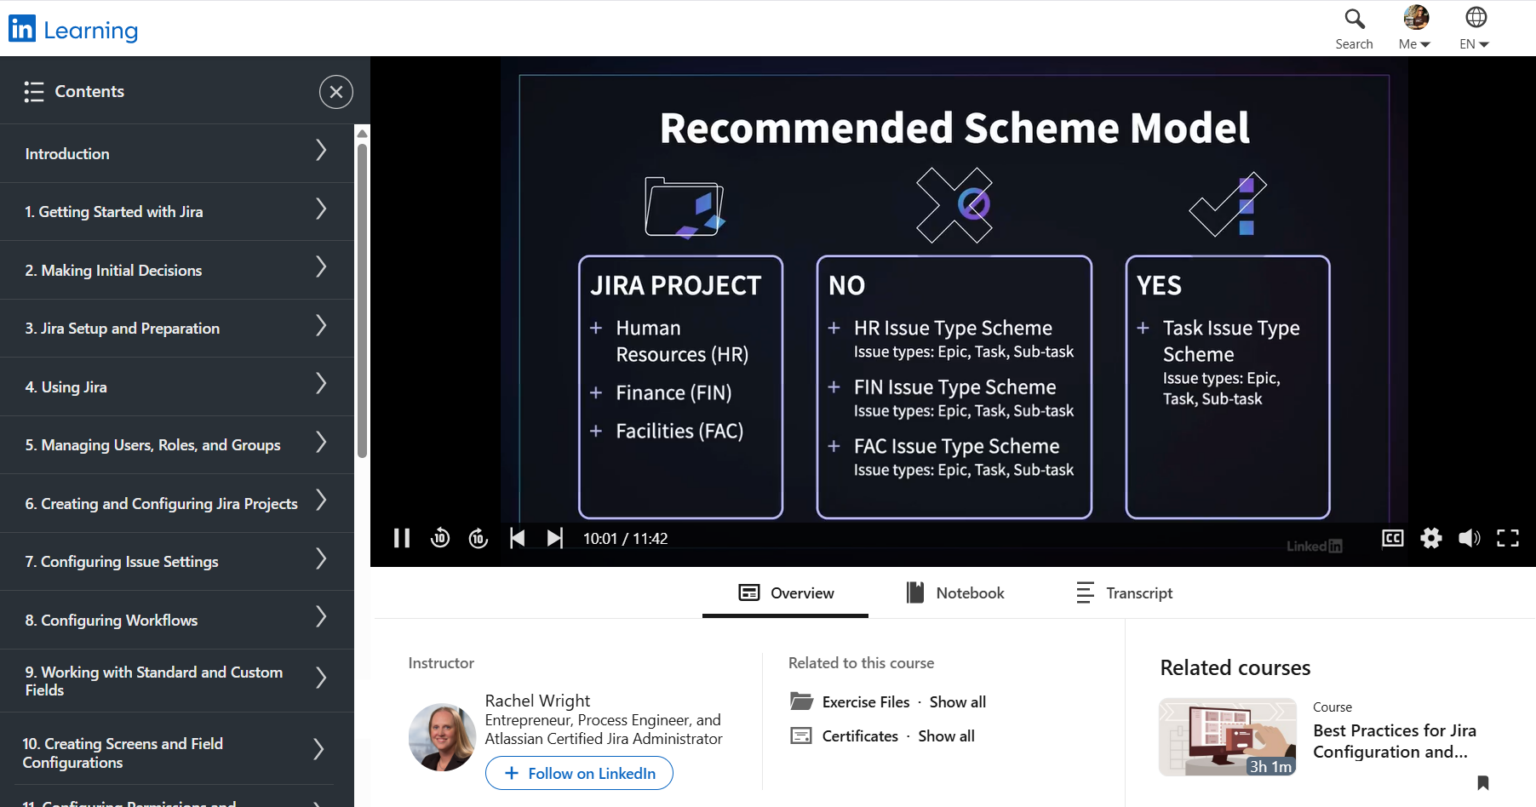Rewind the video 10 seconds

click(x=440, y=538)
